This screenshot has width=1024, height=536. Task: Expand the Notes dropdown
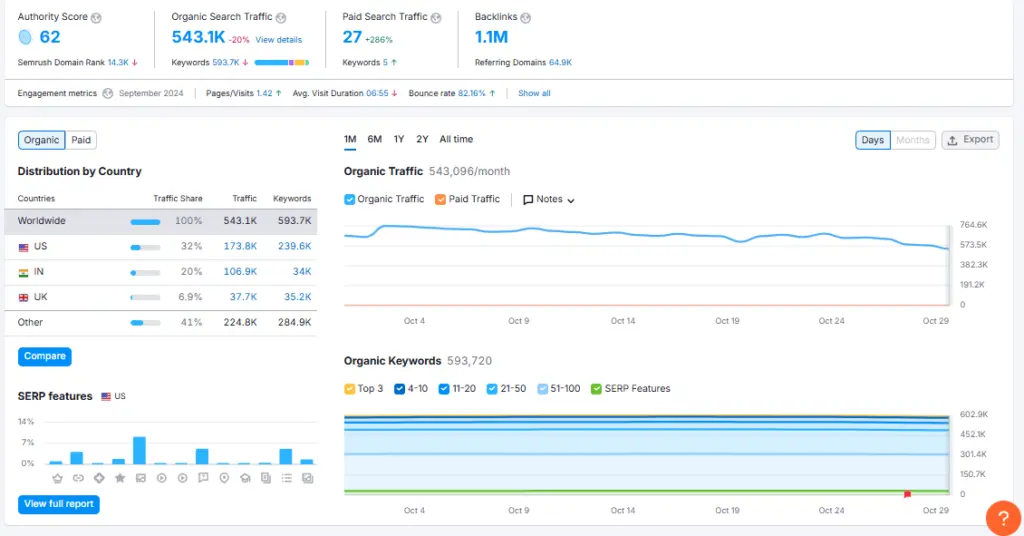549,199
